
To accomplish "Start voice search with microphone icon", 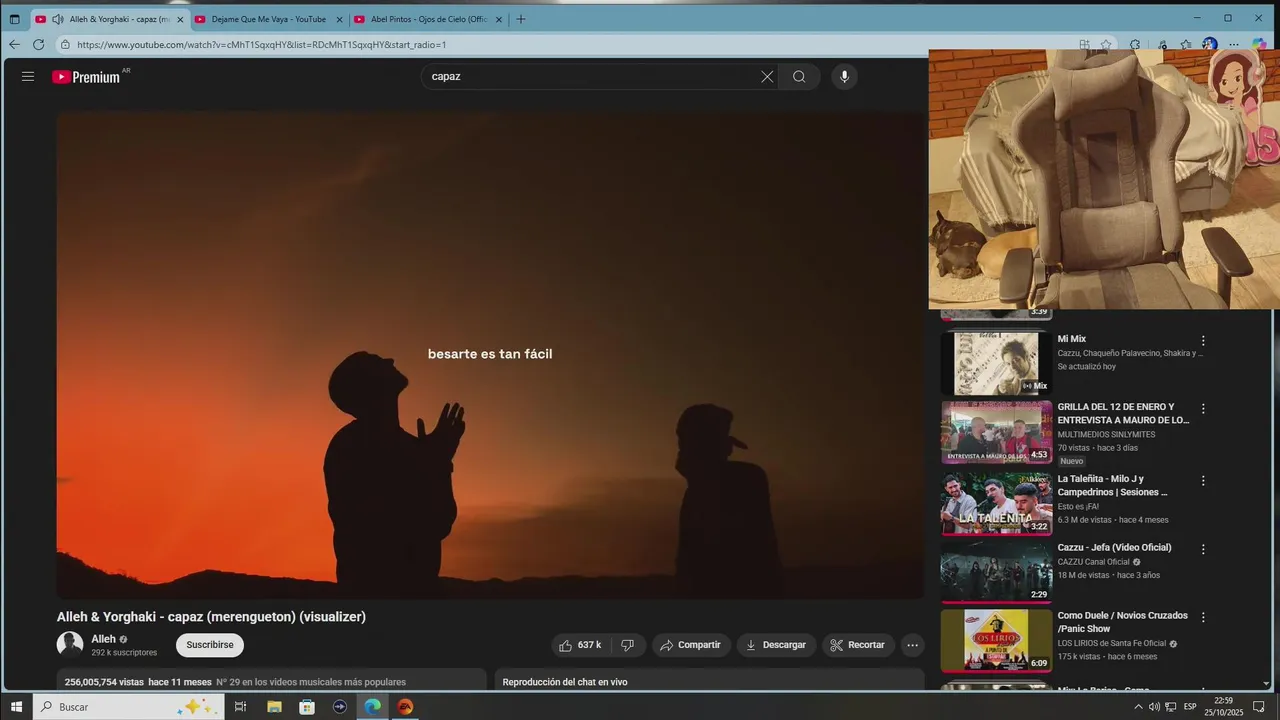I will tap(844, 76).
